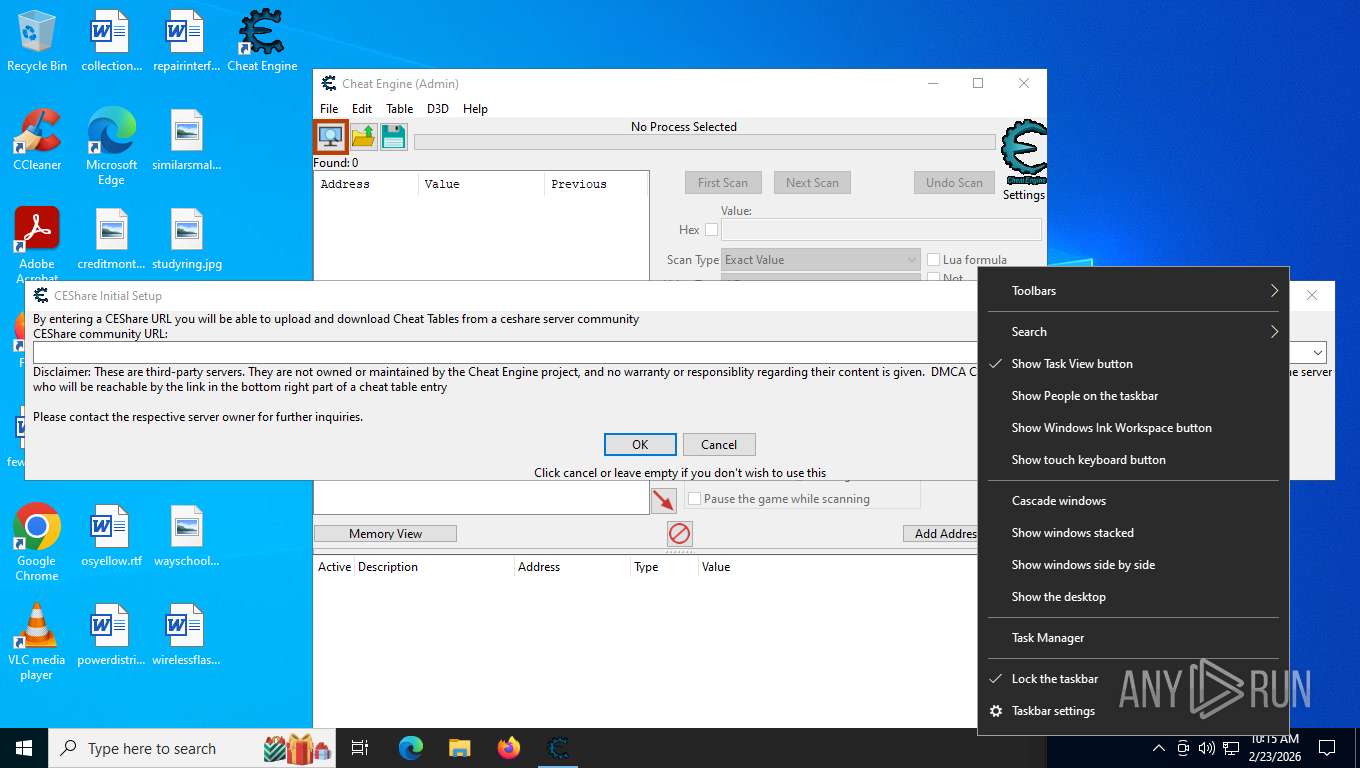Open Memory View

pyautogui.click(x=385, y=534)
